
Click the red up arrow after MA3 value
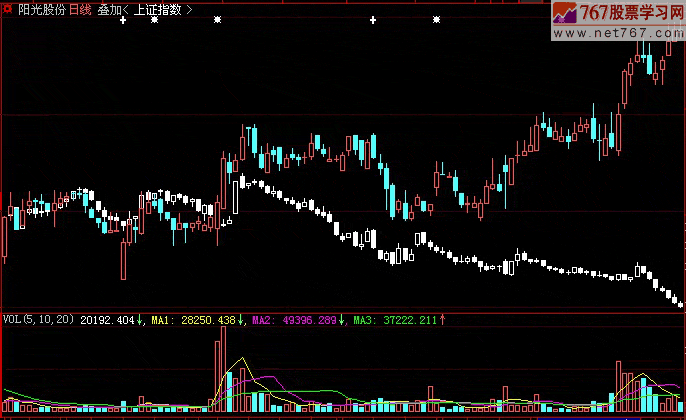[443, 320]
